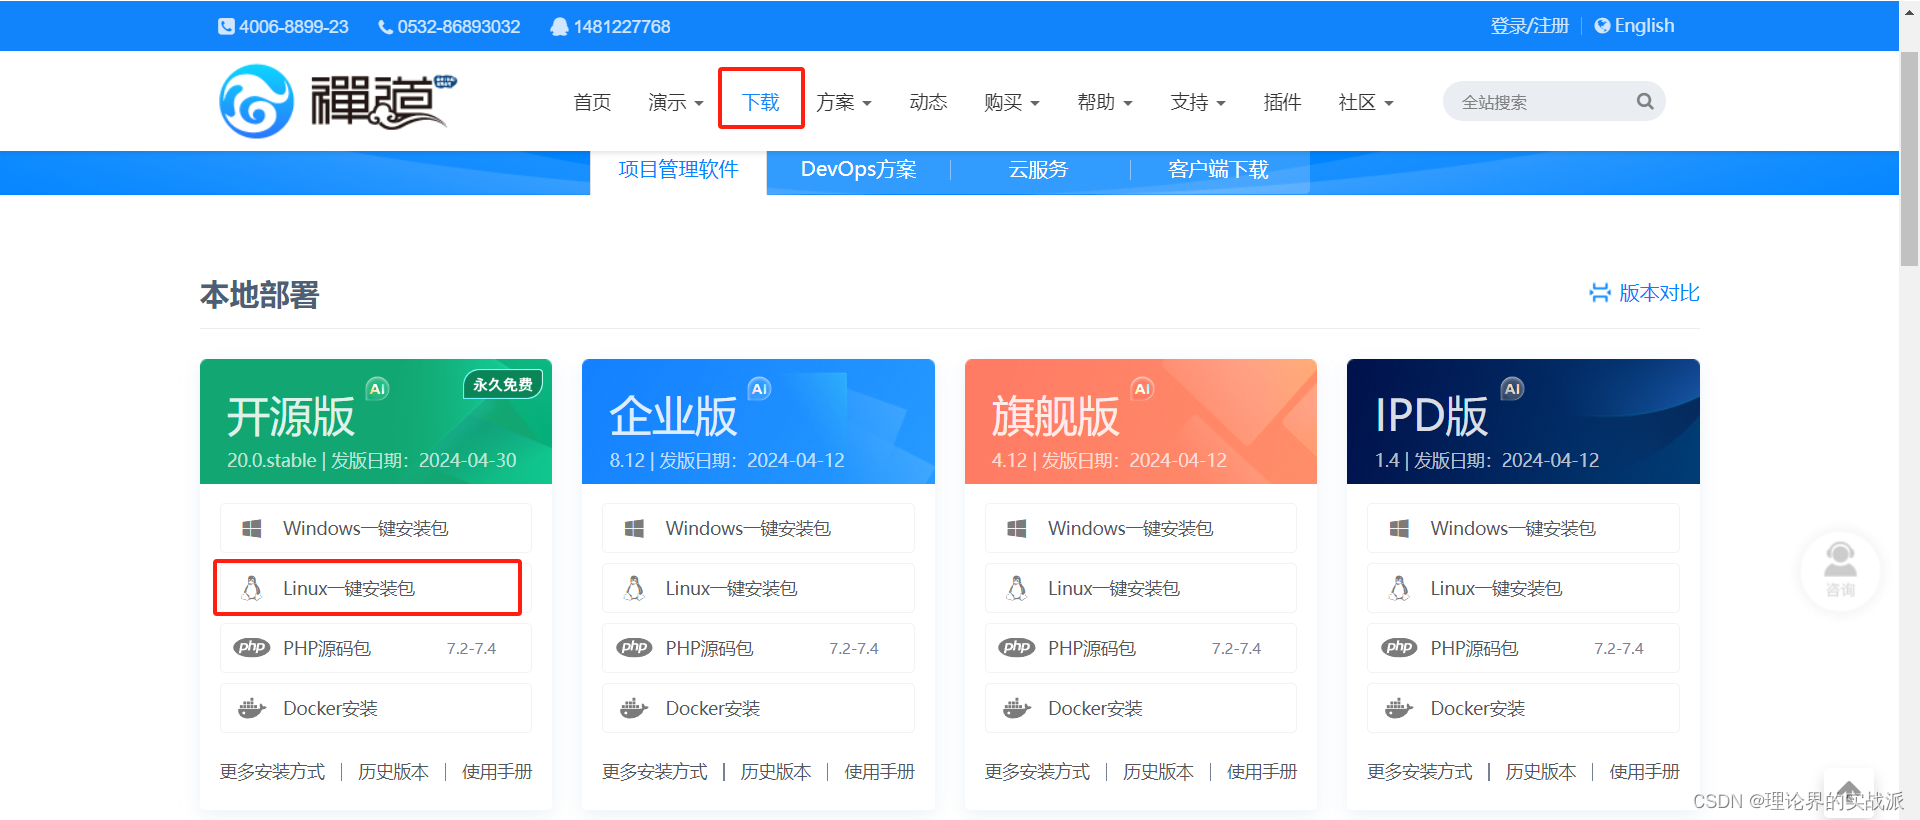Open 开源版 历史版本 link
This screenshot has width=1920, height=820.
pos(393,772)
